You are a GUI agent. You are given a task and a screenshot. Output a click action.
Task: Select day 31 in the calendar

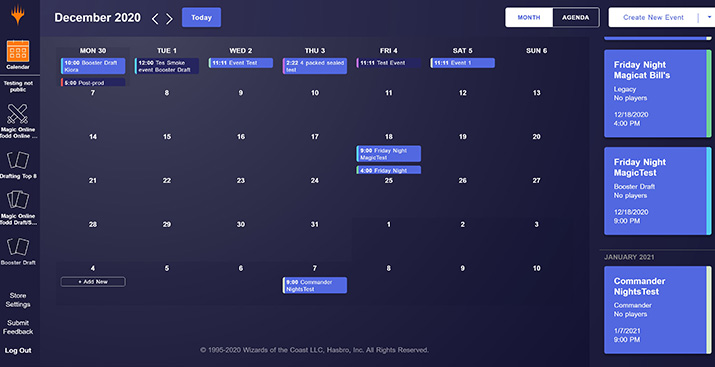pyautogui.click(x=315, y=224)
